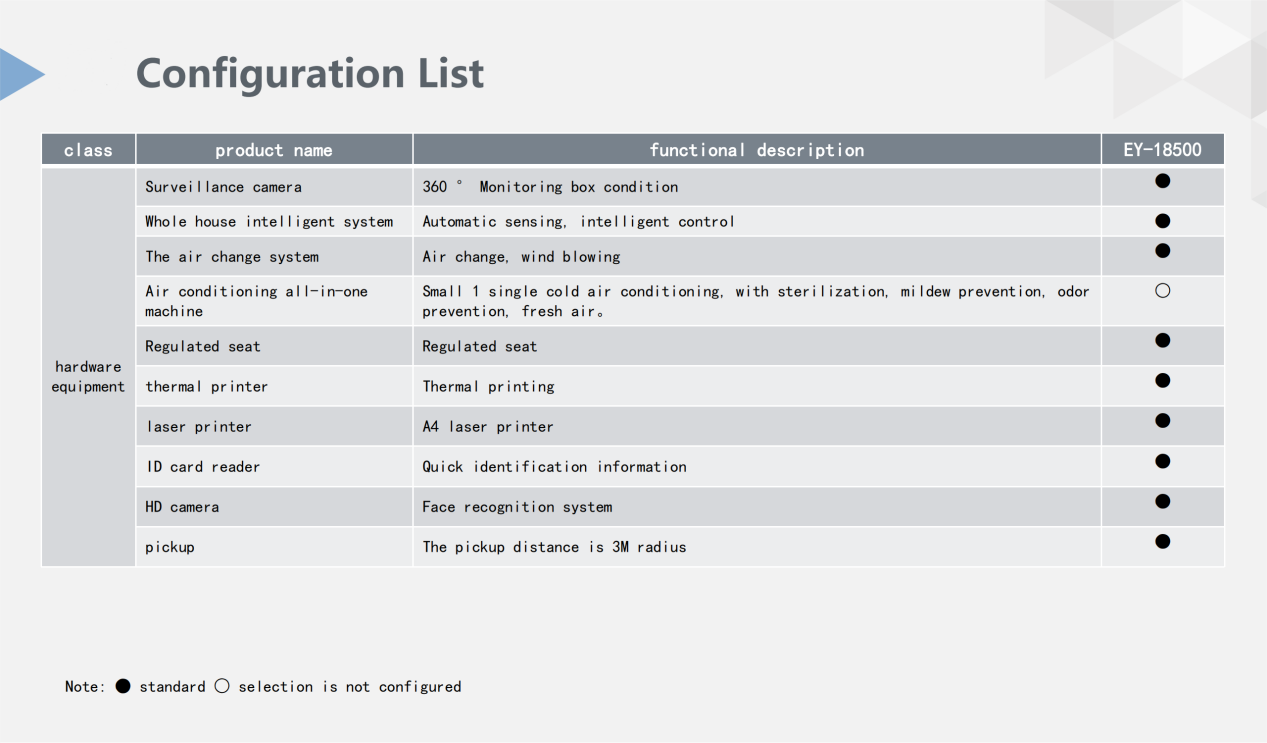The image size is (1267, 743).
Task: Click the empty circle in Air conditioning row
Action: click(1162, 291)
